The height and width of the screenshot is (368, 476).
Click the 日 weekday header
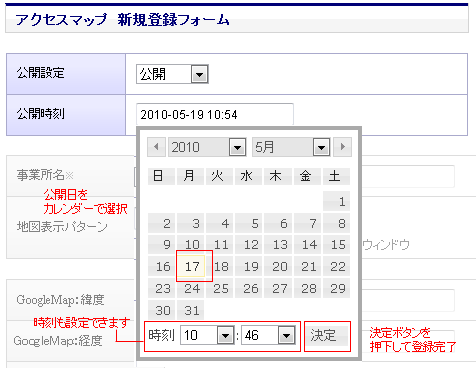point(162,176)
